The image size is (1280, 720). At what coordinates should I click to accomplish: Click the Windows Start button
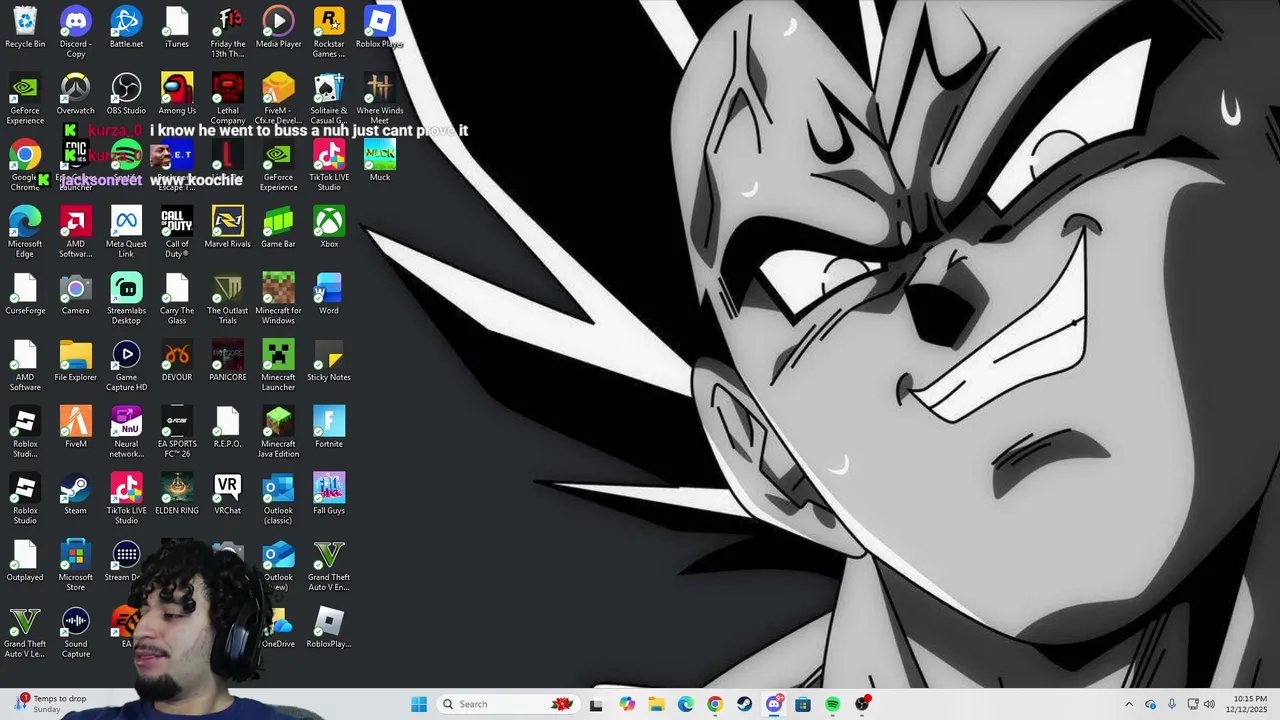click(x=419, y=704)
